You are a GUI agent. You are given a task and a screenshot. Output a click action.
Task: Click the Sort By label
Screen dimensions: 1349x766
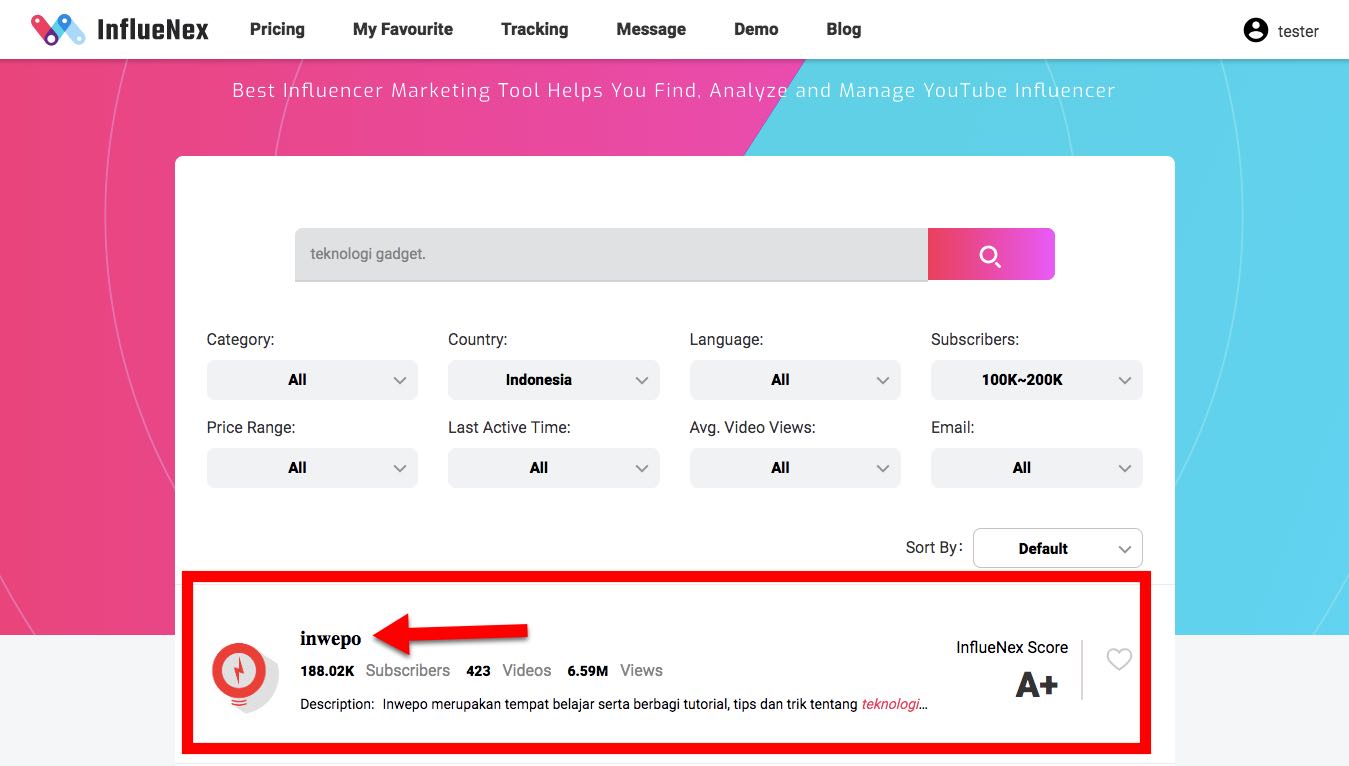tap(934, 548)
